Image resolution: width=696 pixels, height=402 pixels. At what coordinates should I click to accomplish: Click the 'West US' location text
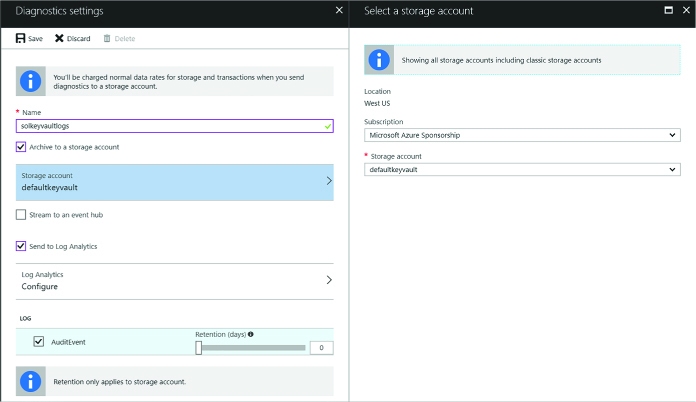[x=377, y=103]
